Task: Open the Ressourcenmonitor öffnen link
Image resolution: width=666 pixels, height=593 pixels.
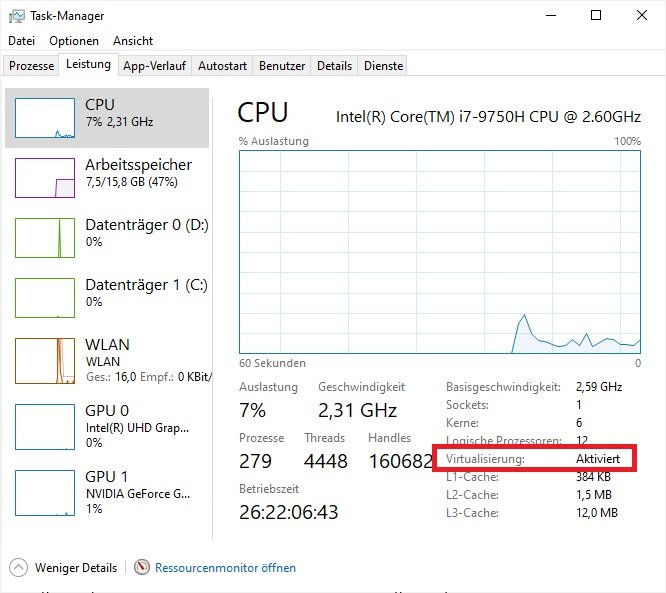Action: tap(225, 568)
